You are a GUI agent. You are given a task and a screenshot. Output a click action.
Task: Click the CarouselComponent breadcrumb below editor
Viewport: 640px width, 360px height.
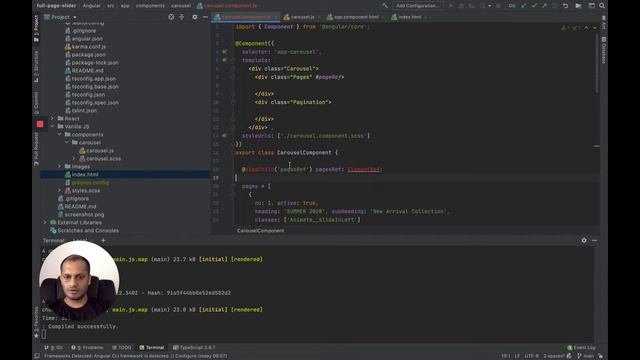tap(260, 231)
